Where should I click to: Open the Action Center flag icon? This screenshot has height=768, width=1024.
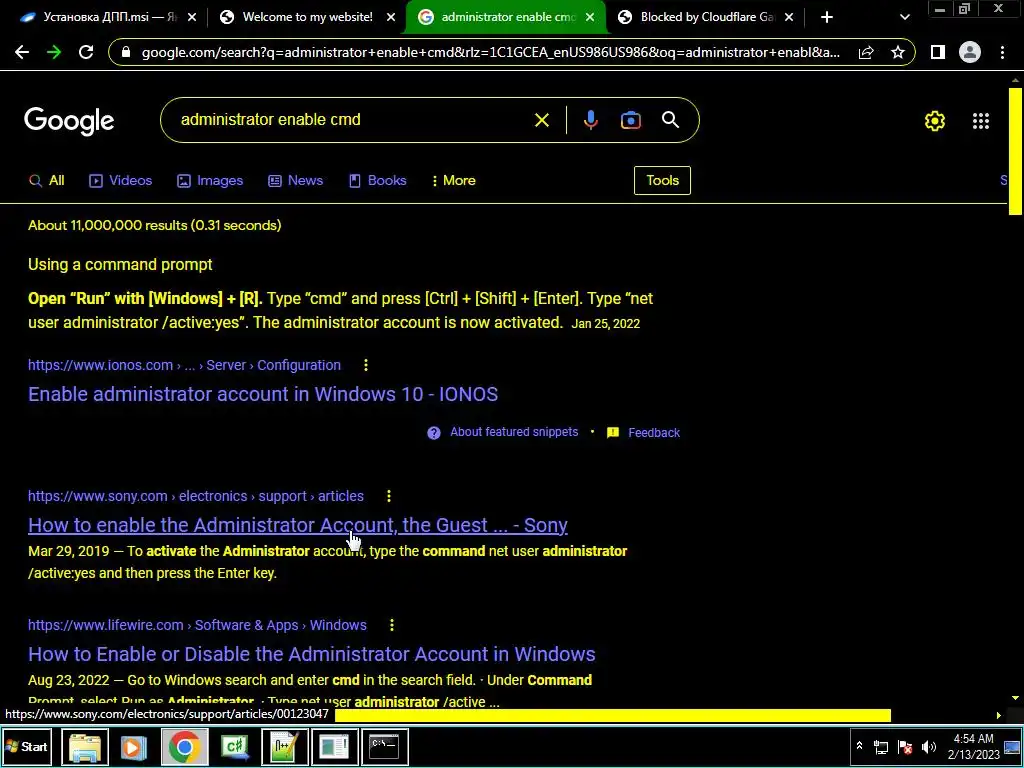pos(905,747)
